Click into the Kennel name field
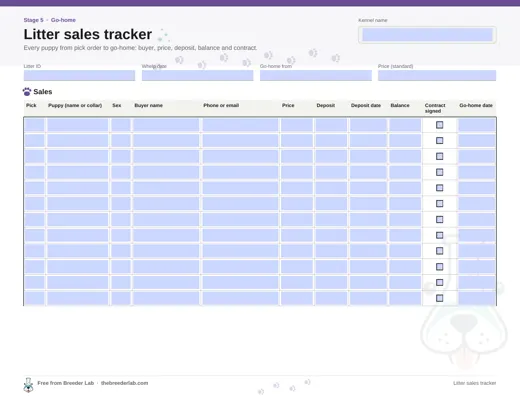 (x=427, y=35)
